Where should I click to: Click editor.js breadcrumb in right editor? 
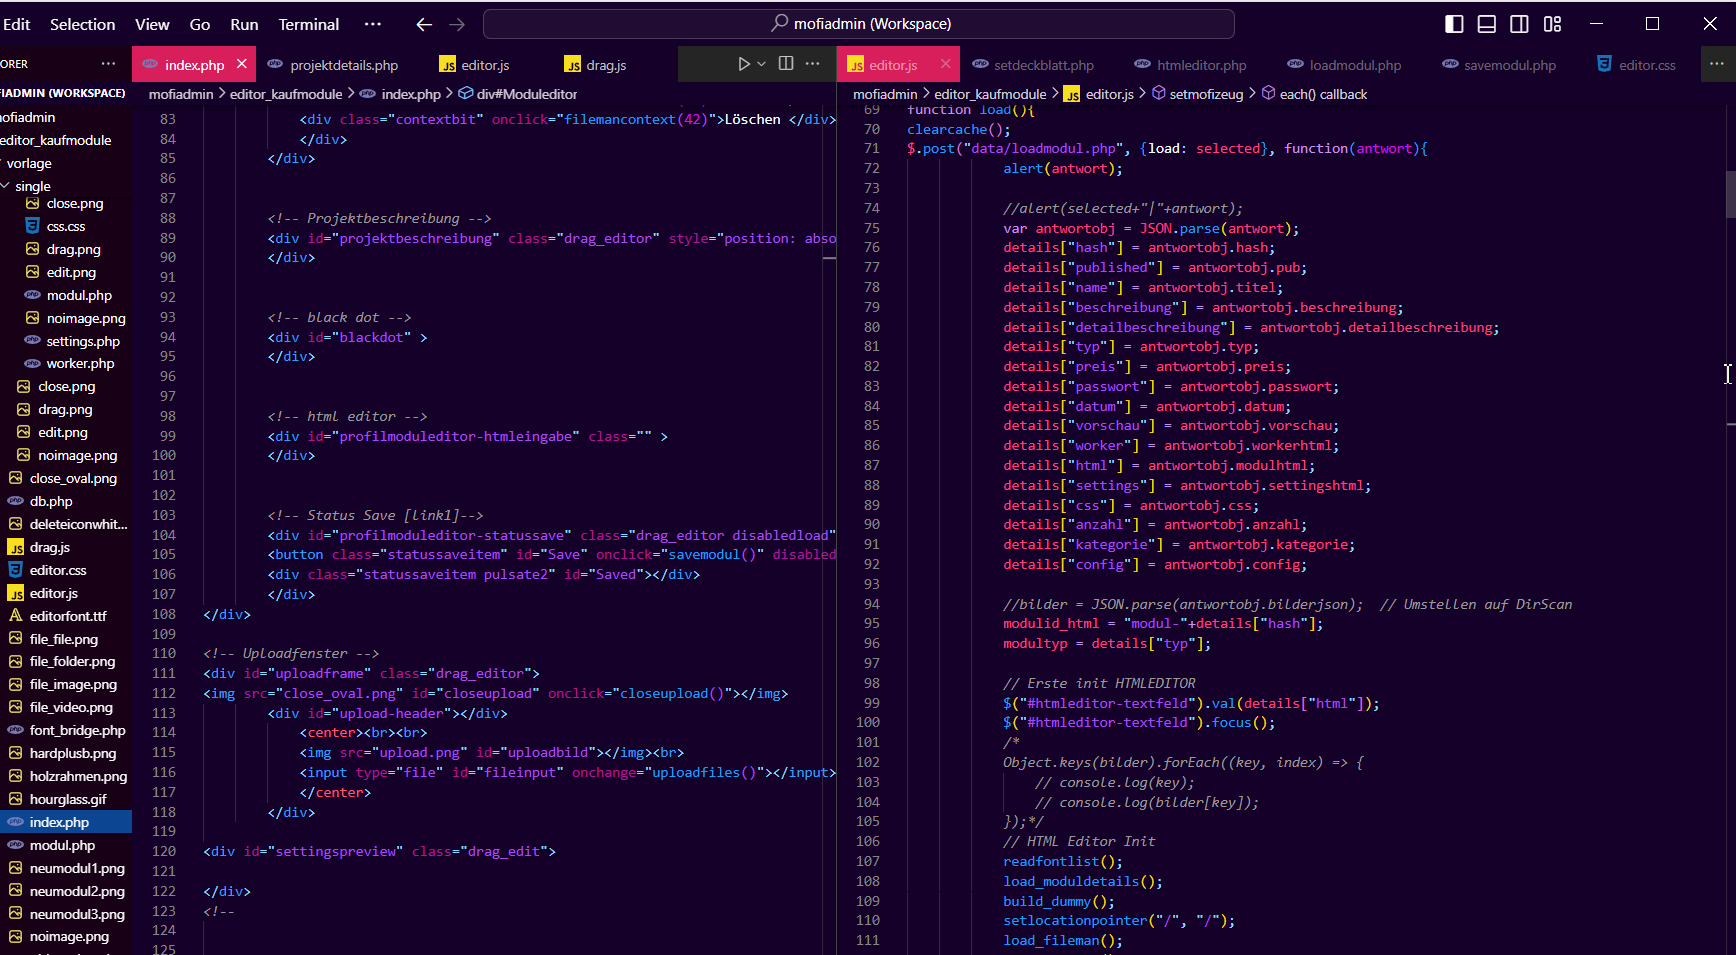coord(1110,94)
